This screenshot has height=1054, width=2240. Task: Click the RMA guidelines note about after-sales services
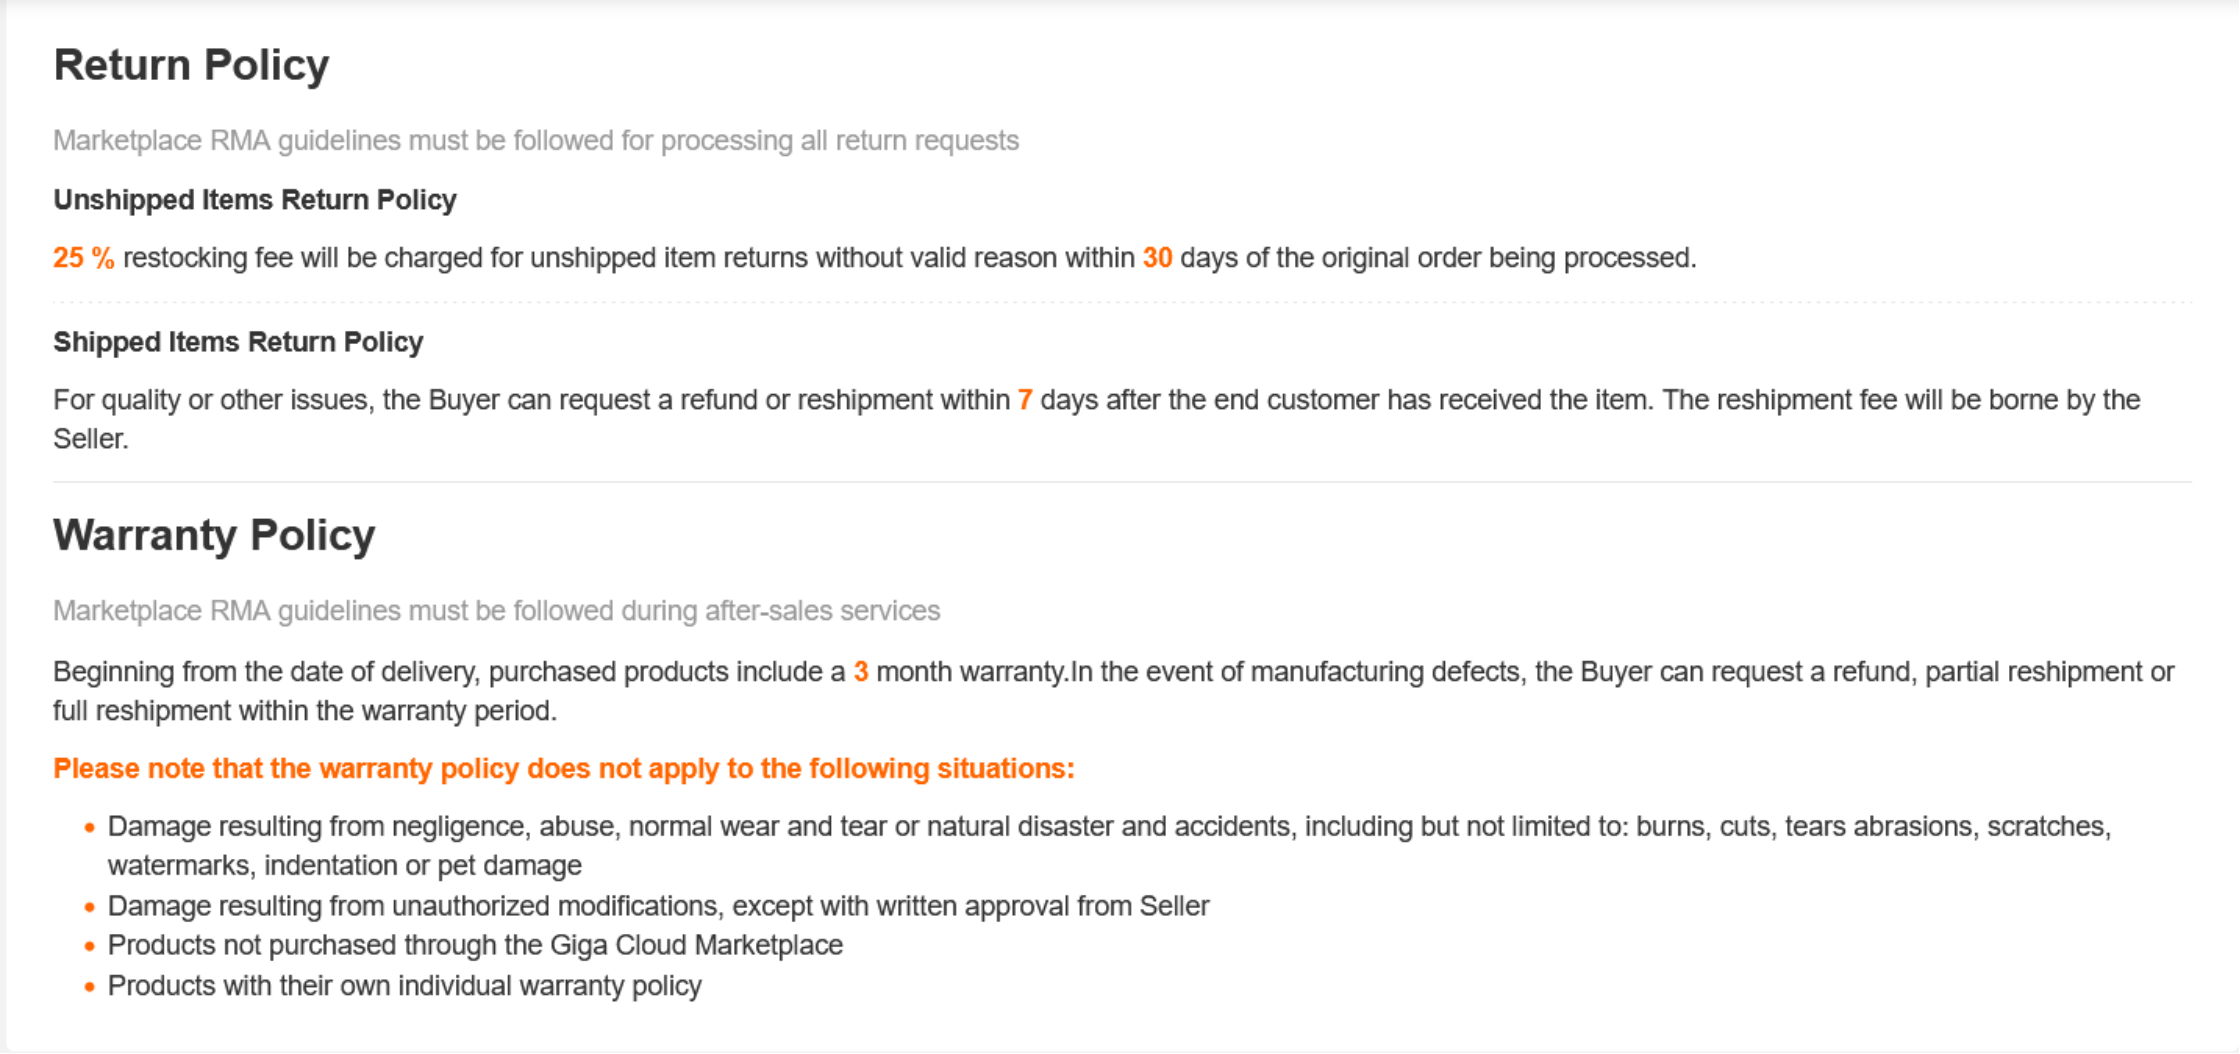coord(496,611)
